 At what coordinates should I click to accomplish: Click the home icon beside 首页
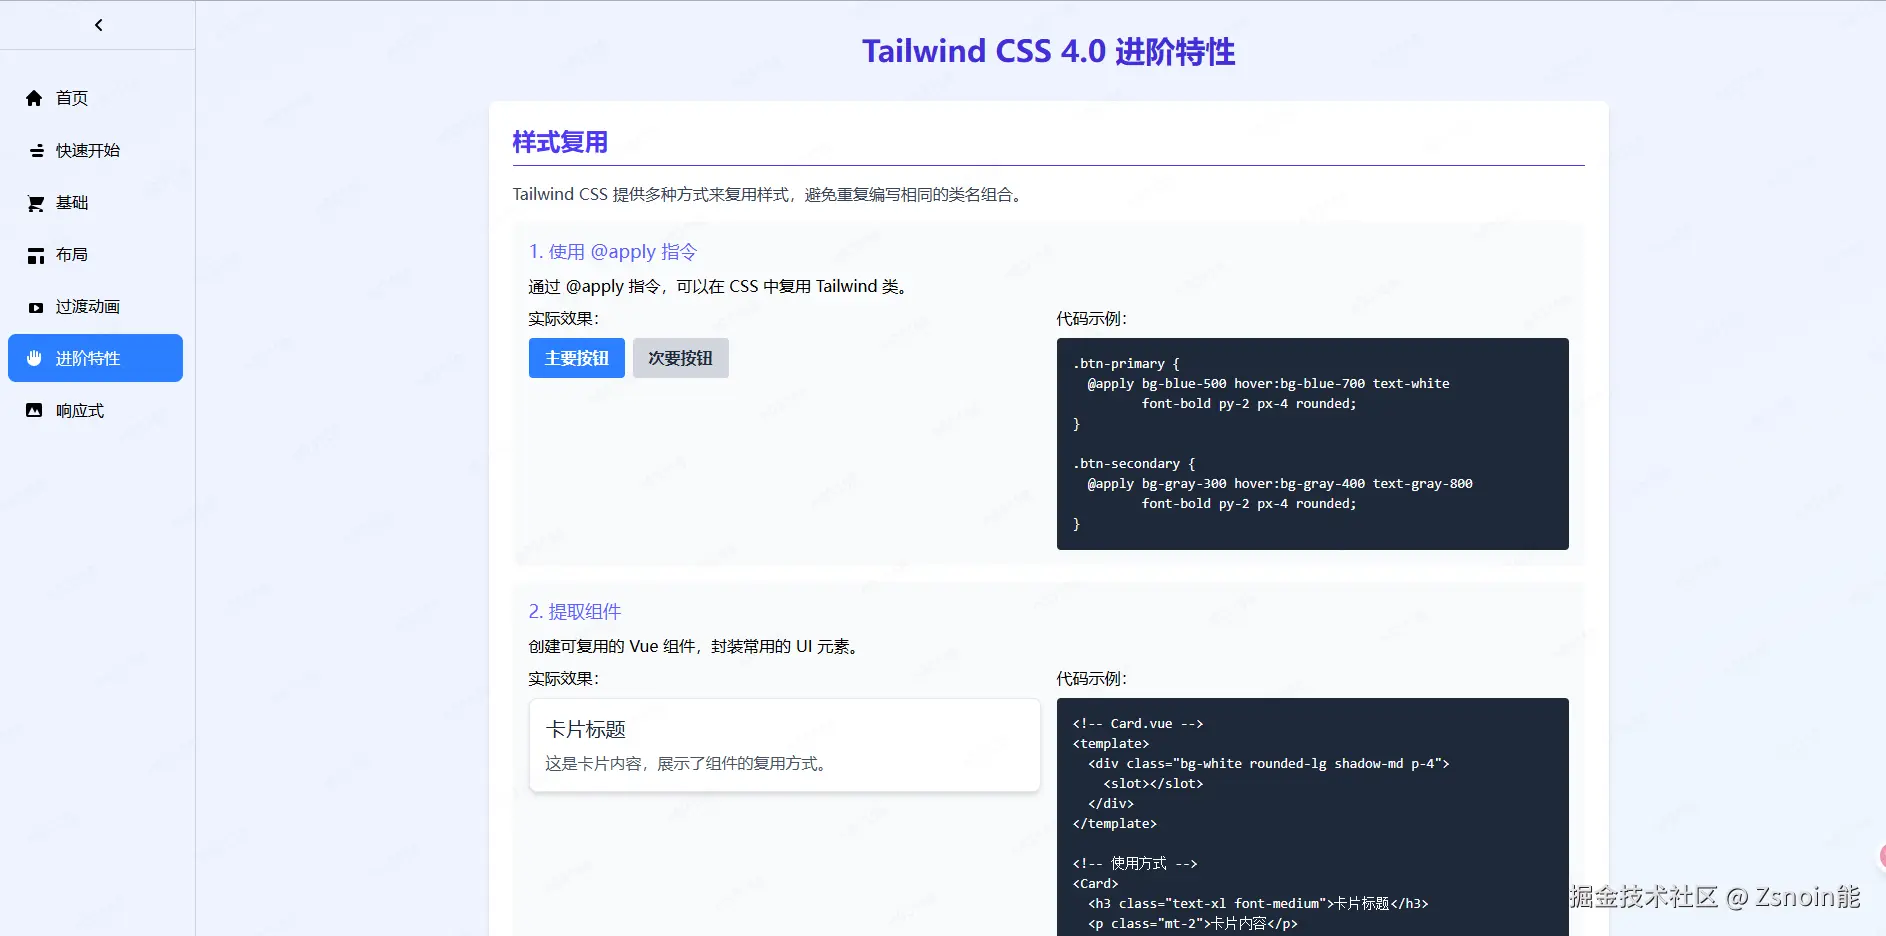click(34, 98)
